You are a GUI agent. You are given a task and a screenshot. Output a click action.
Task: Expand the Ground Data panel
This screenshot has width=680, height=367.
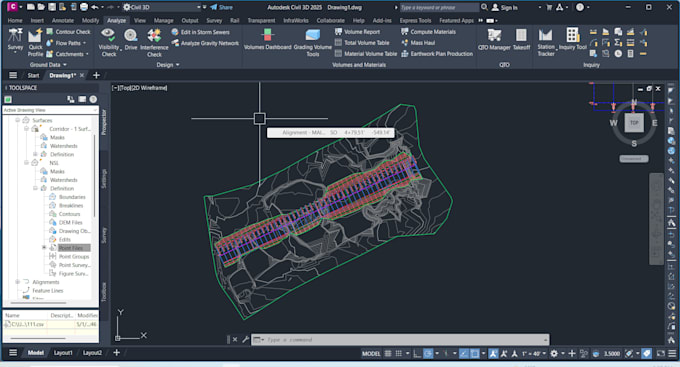[48, 65]
